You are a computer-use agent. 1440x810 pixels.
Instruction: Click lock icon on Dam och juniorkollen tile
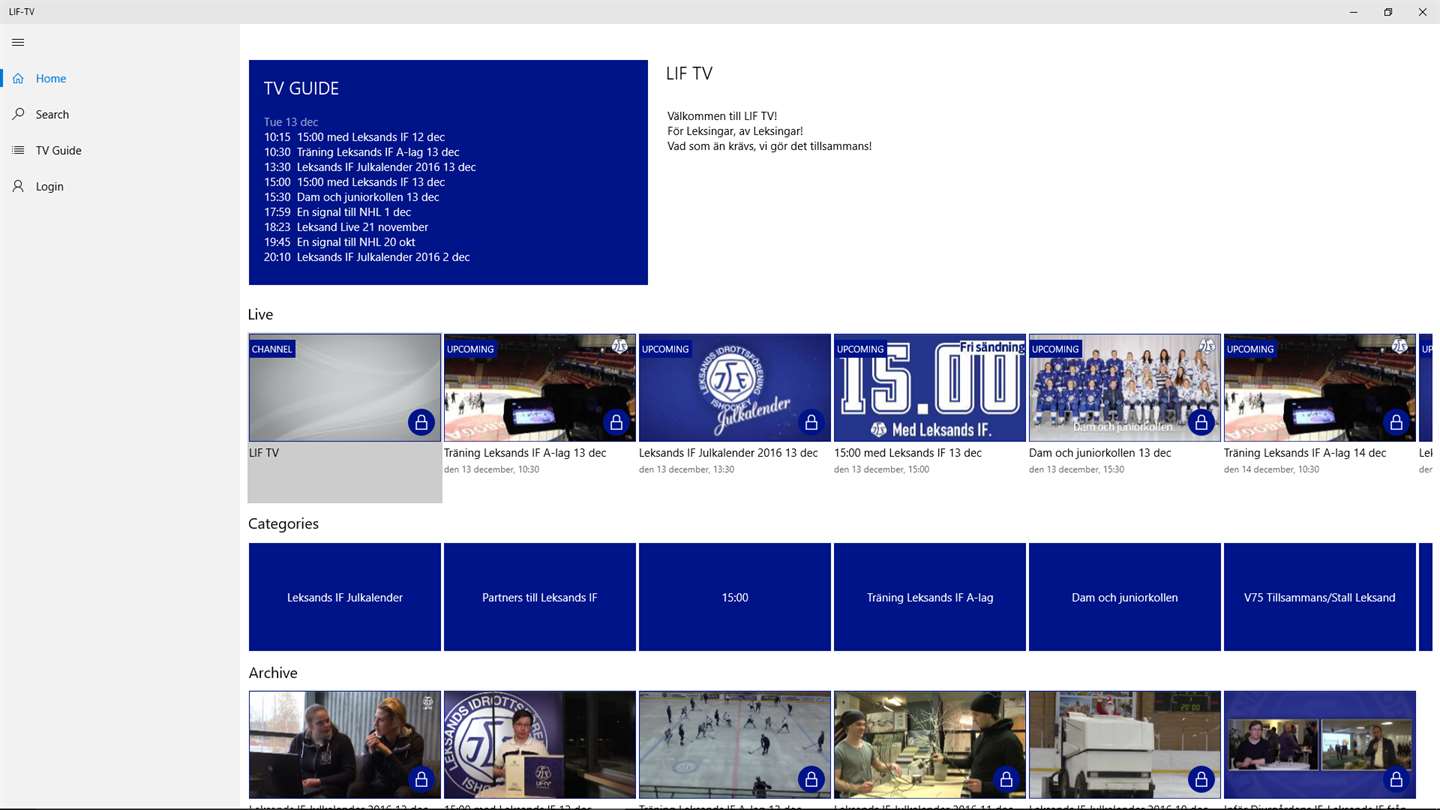[x=1201, y=422]
